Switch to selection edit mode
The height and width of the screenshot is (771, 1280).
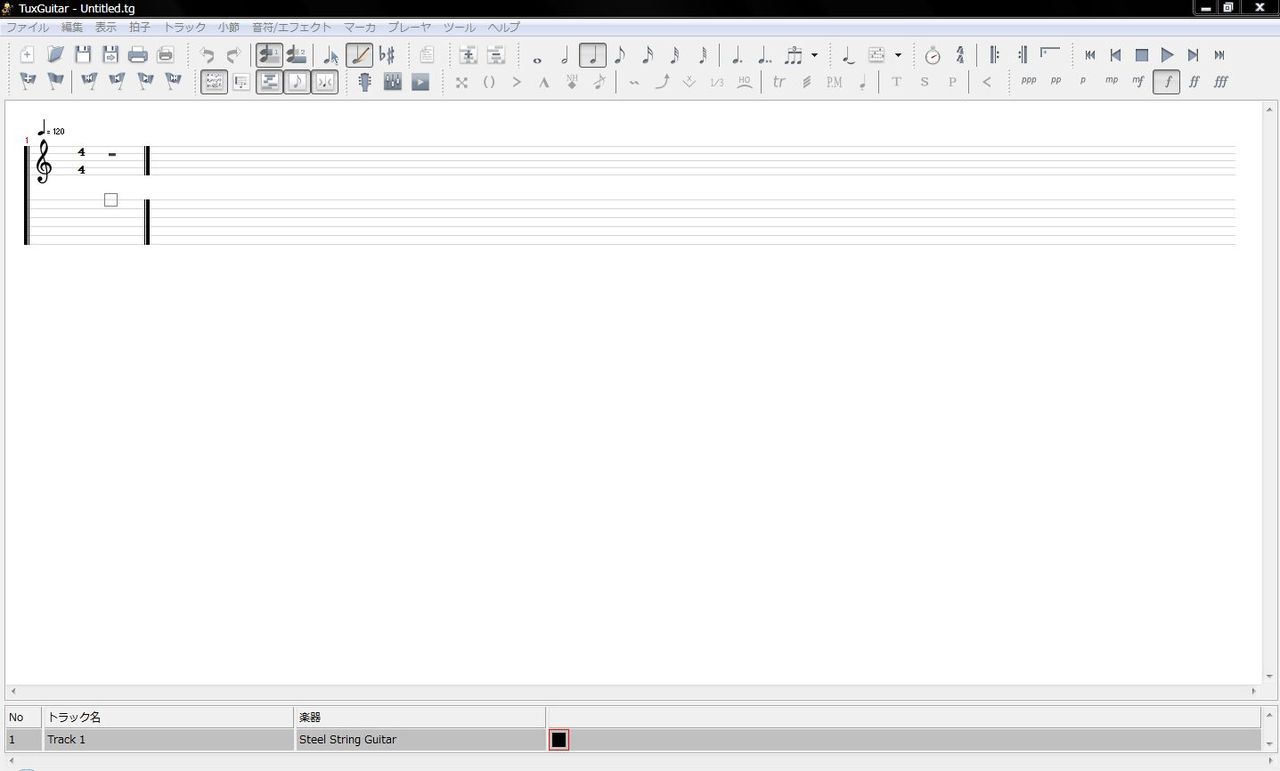pos(331,55)
